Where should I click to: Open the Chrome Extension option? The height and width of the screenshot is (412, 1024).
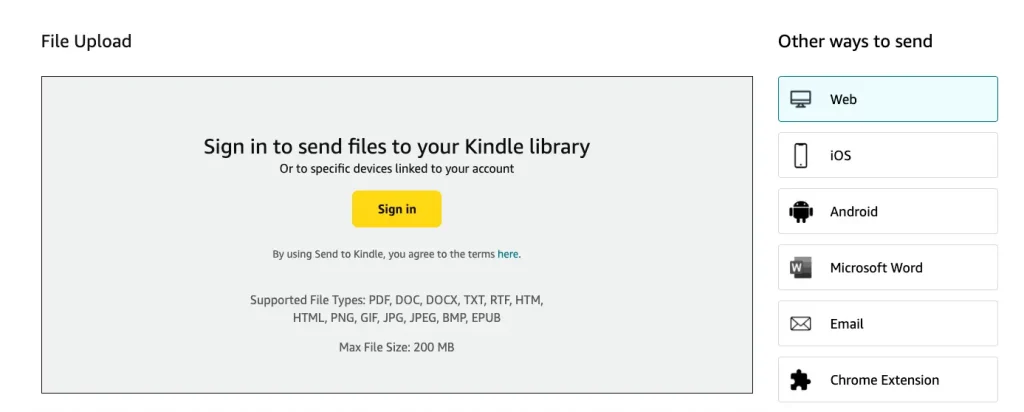(x=888, y=380)
